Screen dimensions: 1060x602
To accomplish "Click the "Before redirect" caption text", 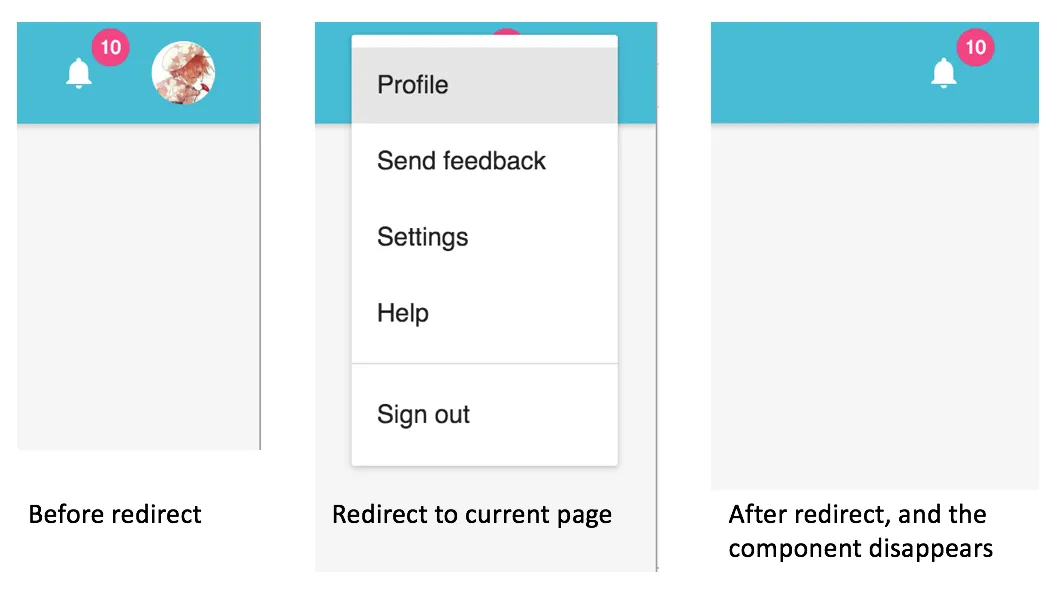I will pyautogui.click(x=115, y=515).
